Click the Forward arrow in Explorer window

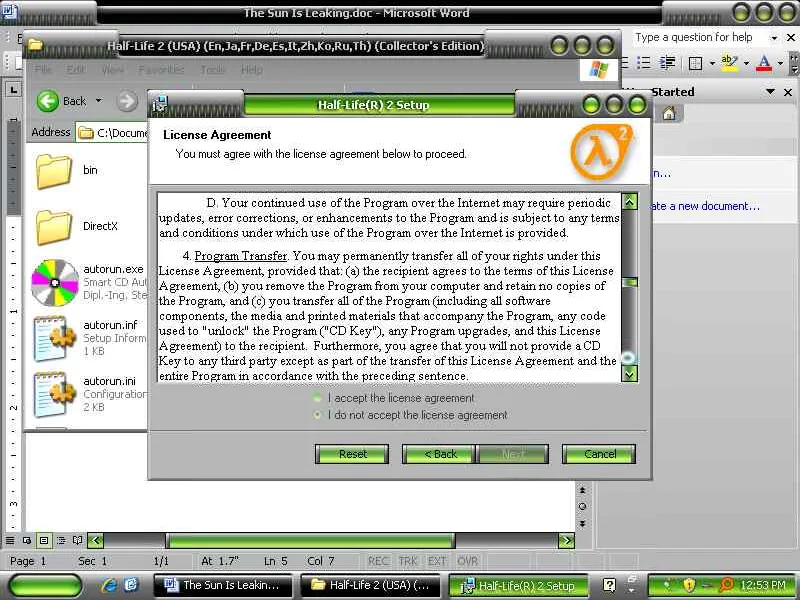tap(127, 101)
